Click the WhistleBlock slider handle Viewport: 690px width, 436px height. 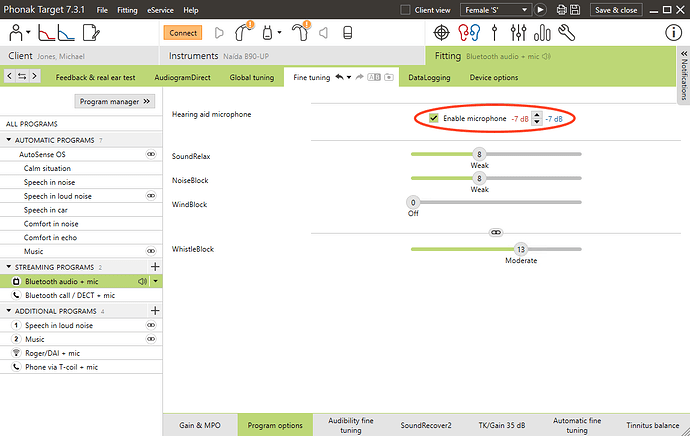[521, 249]
